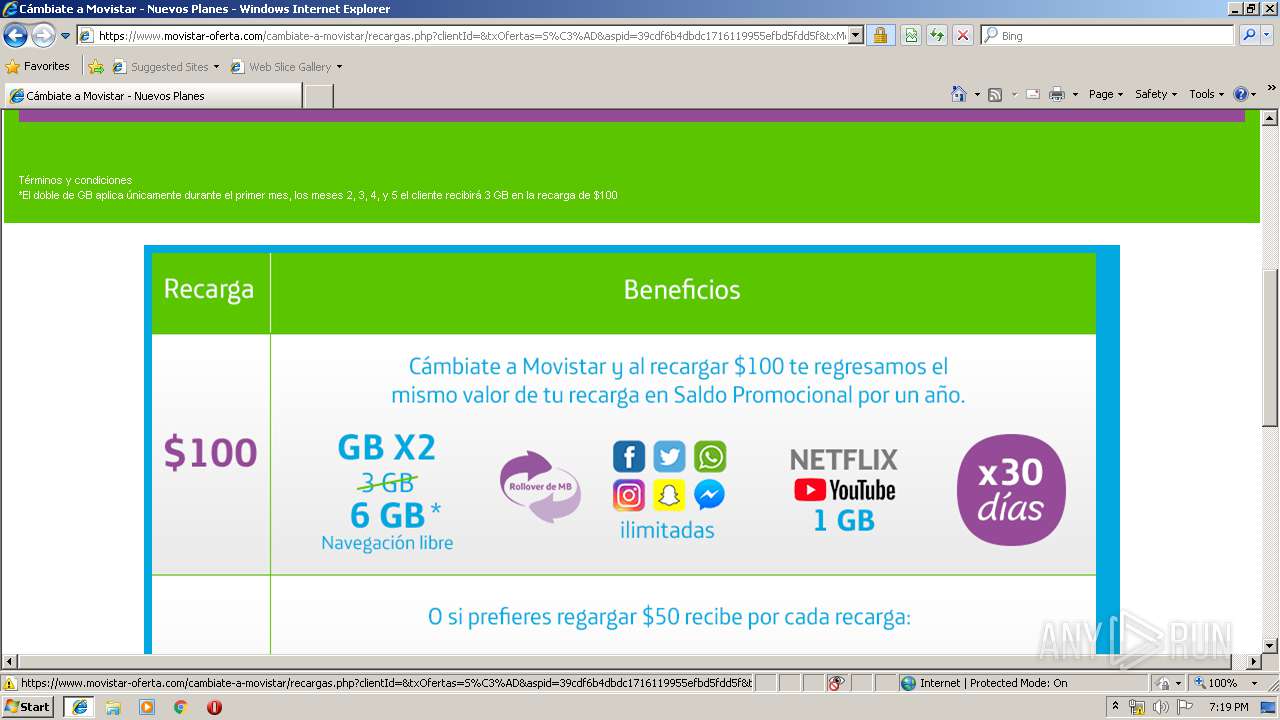The image size is (1280, 720).
Task: Click the vertical scrollbar down arrow
Action: [1270, 646]
